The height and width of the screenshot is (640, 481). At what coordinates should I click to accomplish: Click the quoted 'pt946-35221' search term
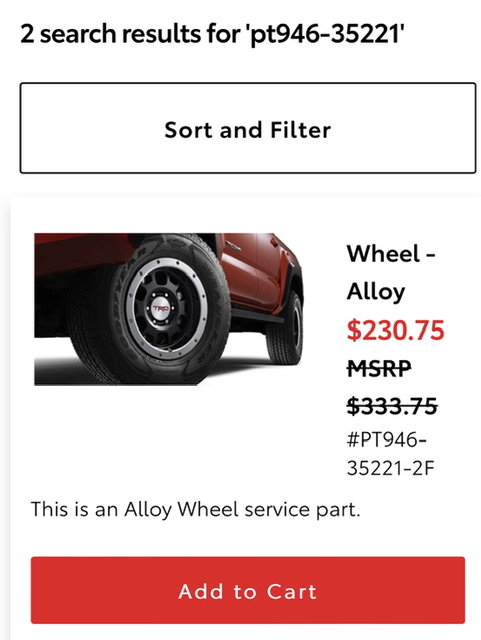(x=325, y=34)
